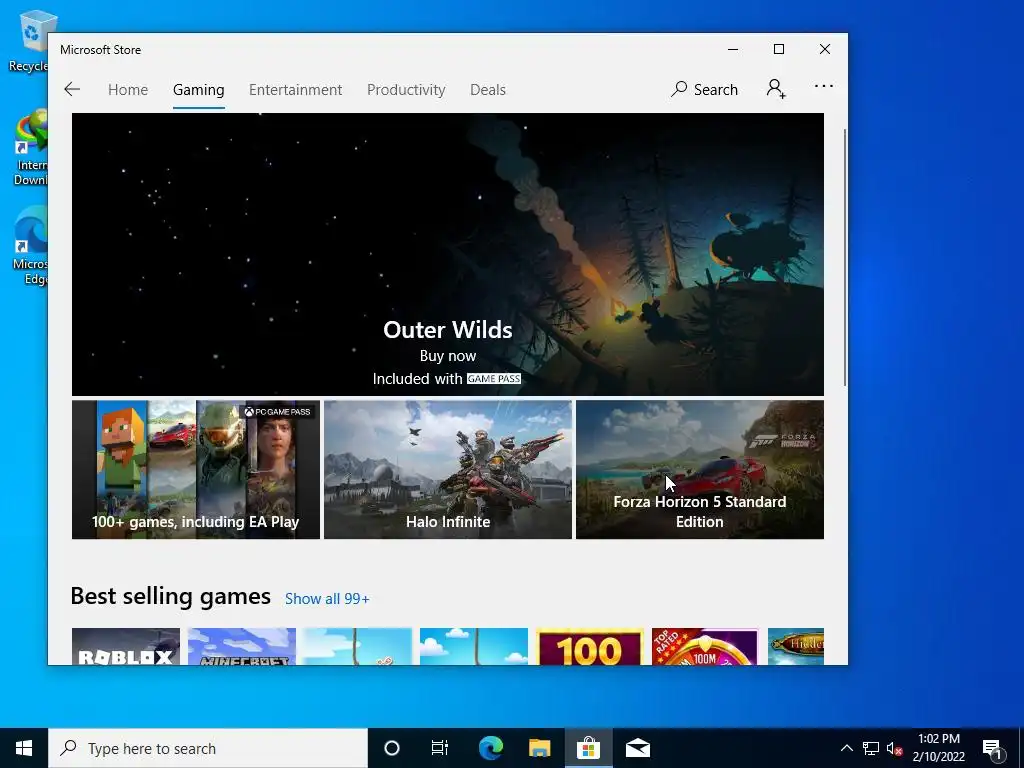Image resolution: width=1024 pixels, height=768 pixels.
Task: Click the Store window vertical scrollbar
Action: (845, 257)
